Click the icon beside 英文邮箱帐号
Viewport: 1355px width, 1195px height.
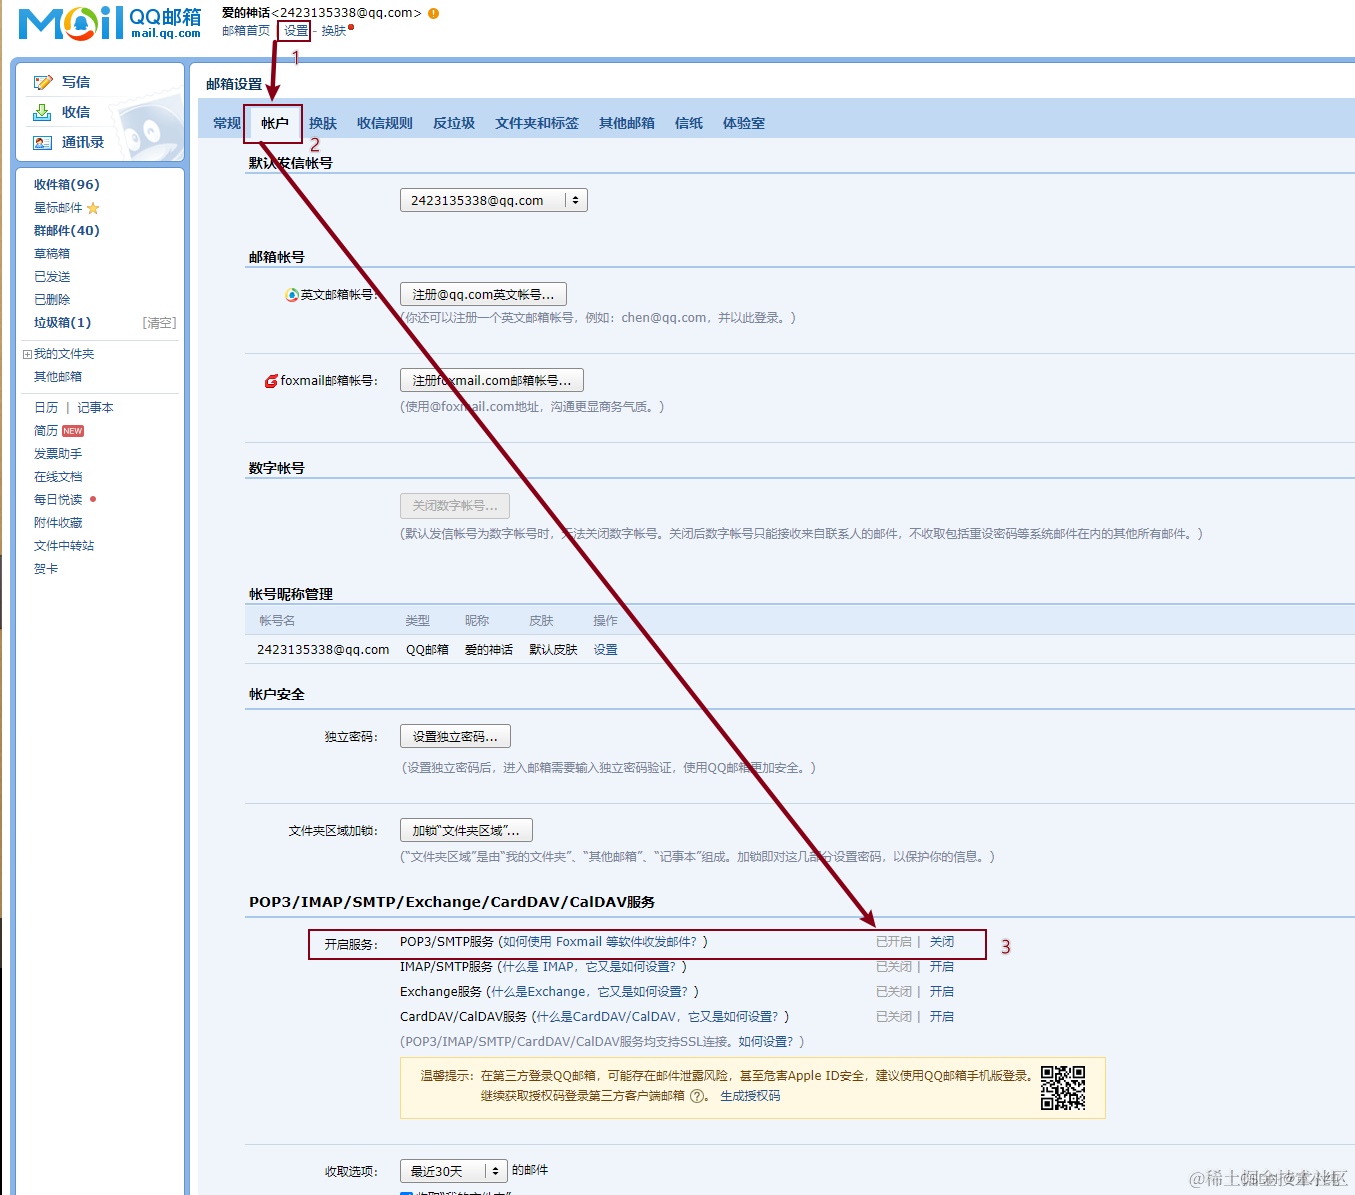pyautogui.click(x=292, y=295)
